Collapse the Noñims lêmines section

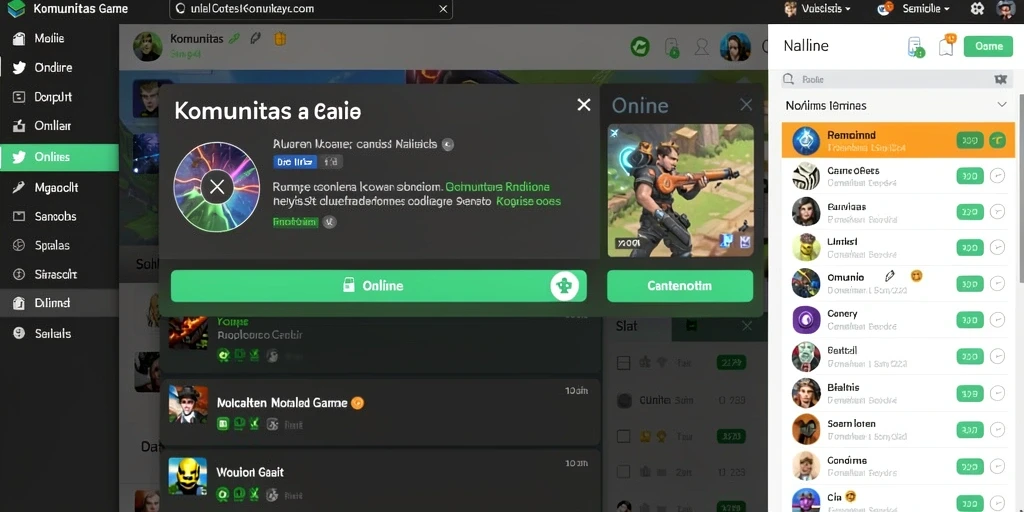pos(1002,104)
